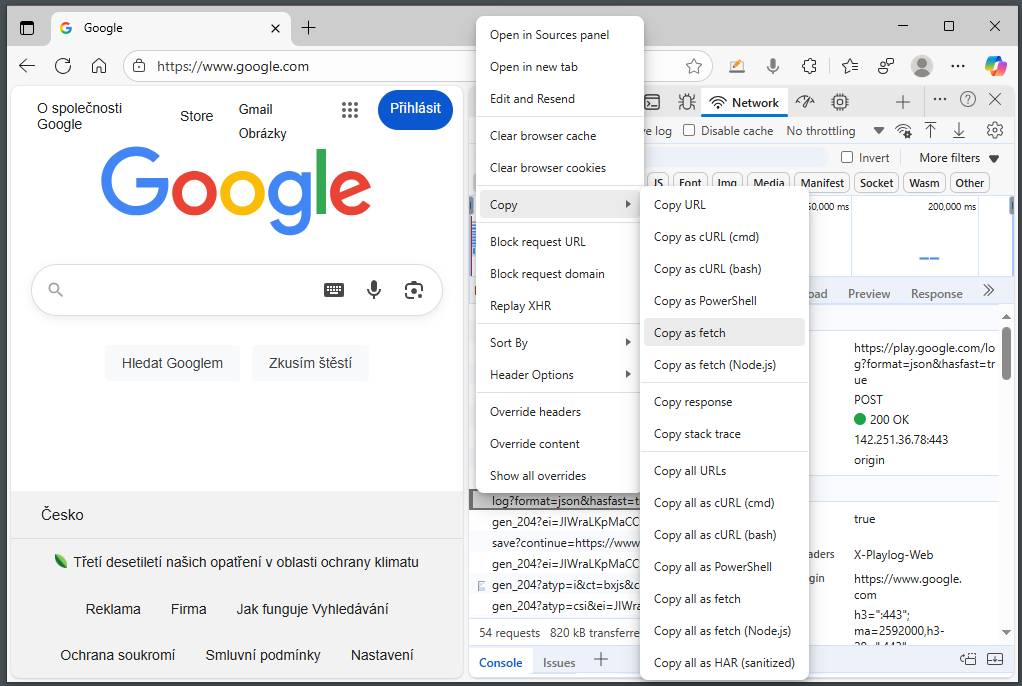Open Network settings gear icon
This screenshot has height=686, width=1022.
[x=995, y=130]
